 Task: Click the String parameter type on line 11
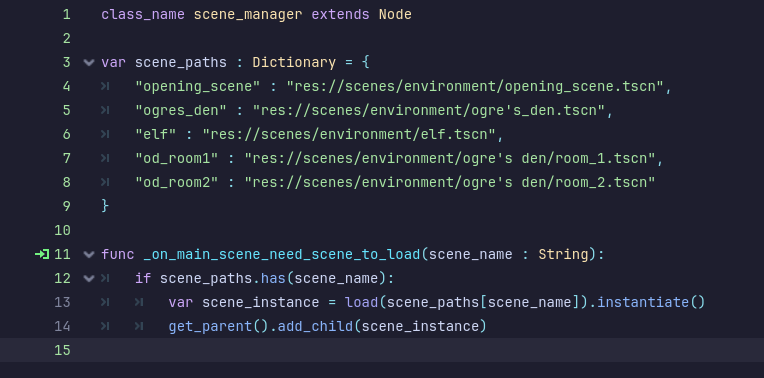[563, 254]
